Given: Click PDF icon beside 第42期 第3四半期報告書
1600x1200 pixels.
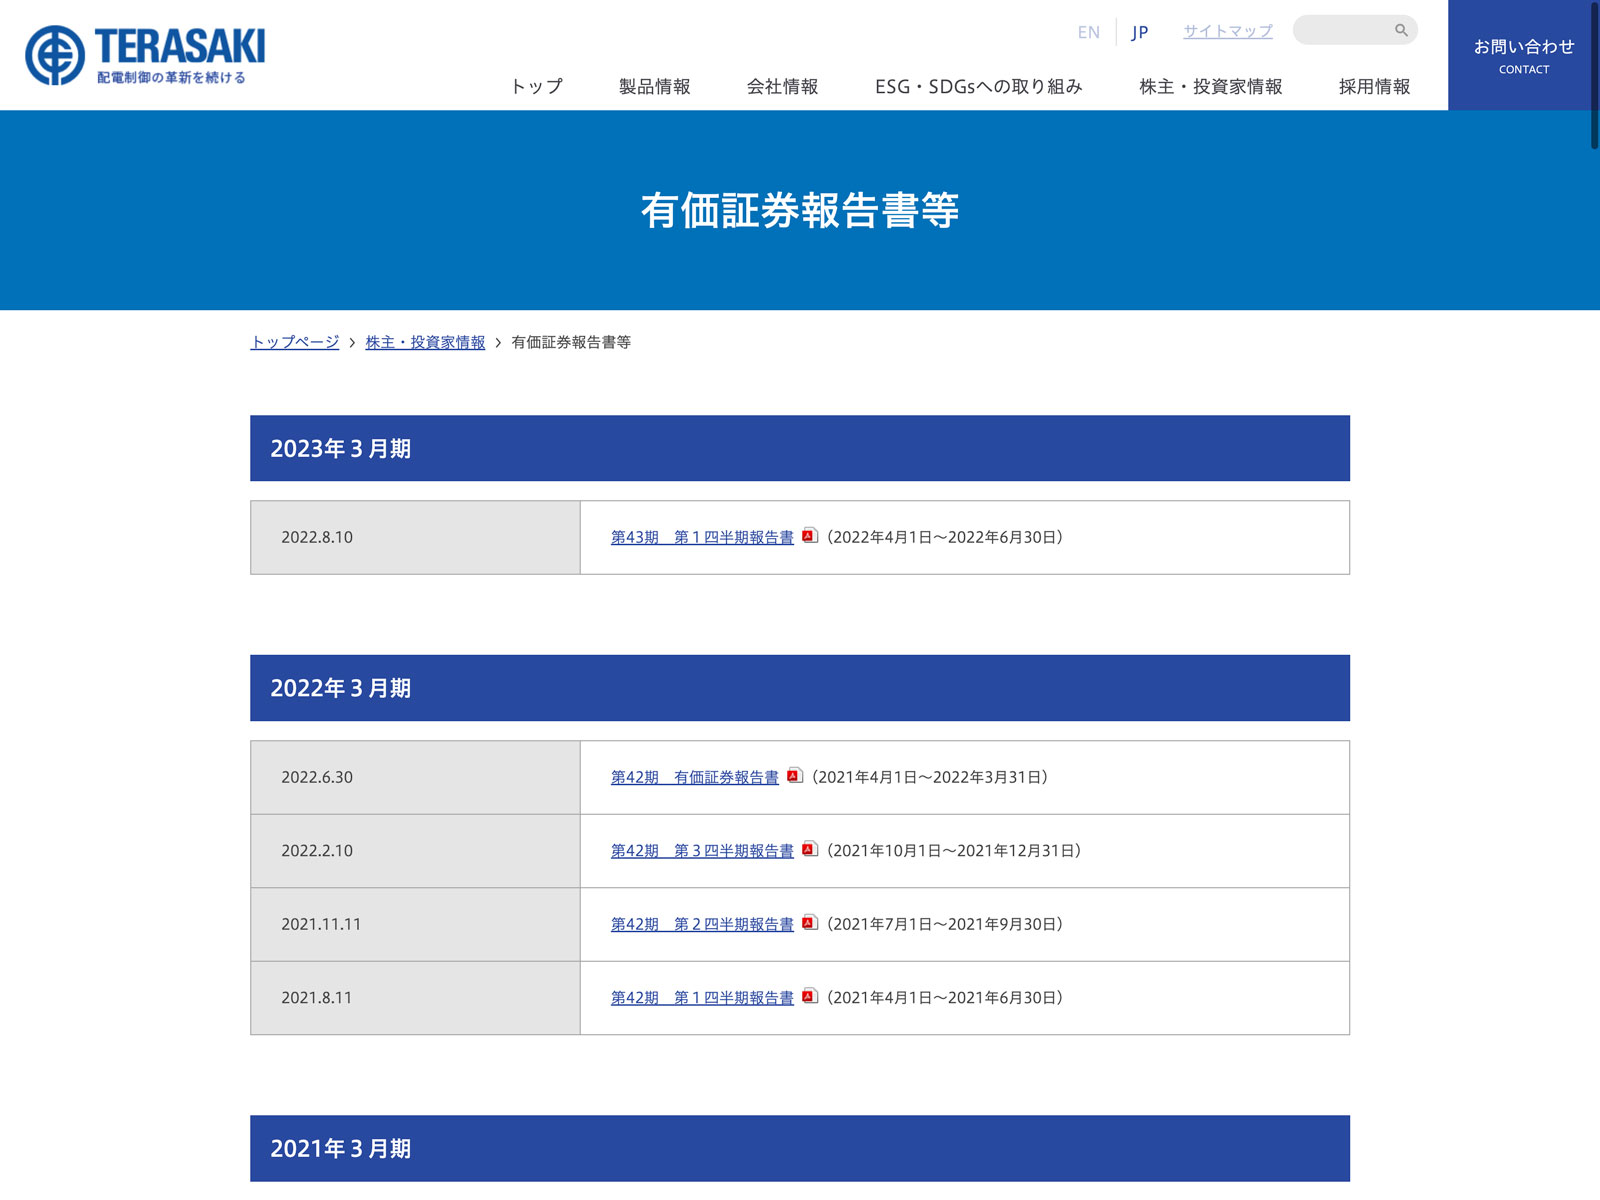Looking at the screenshot, I should [x=810, y=850].
